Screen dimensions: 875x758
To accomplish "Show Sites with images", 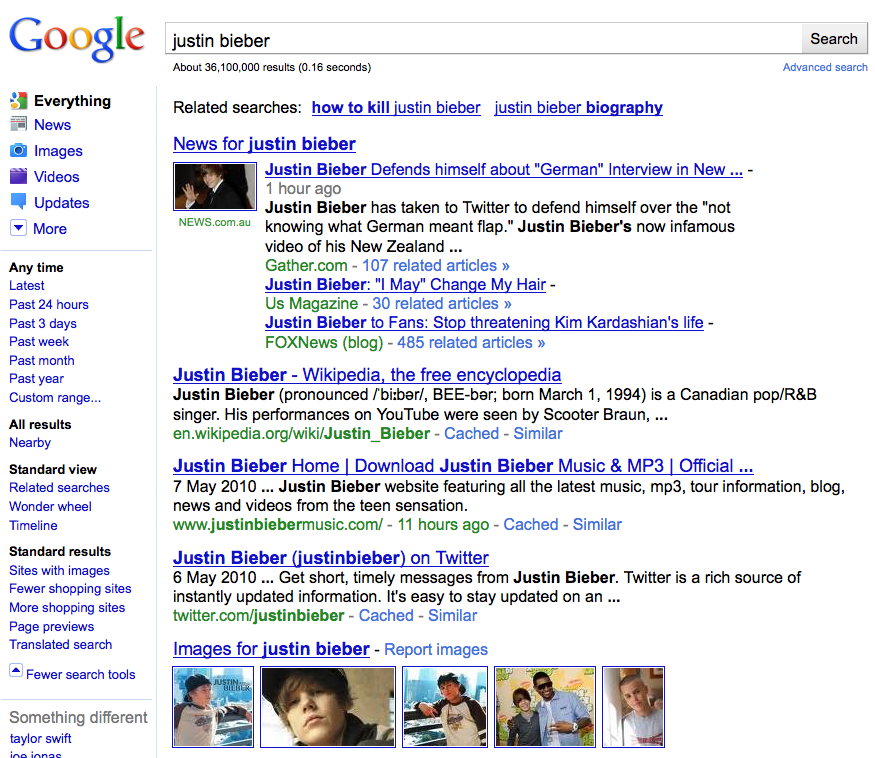I will click(59, 571).
